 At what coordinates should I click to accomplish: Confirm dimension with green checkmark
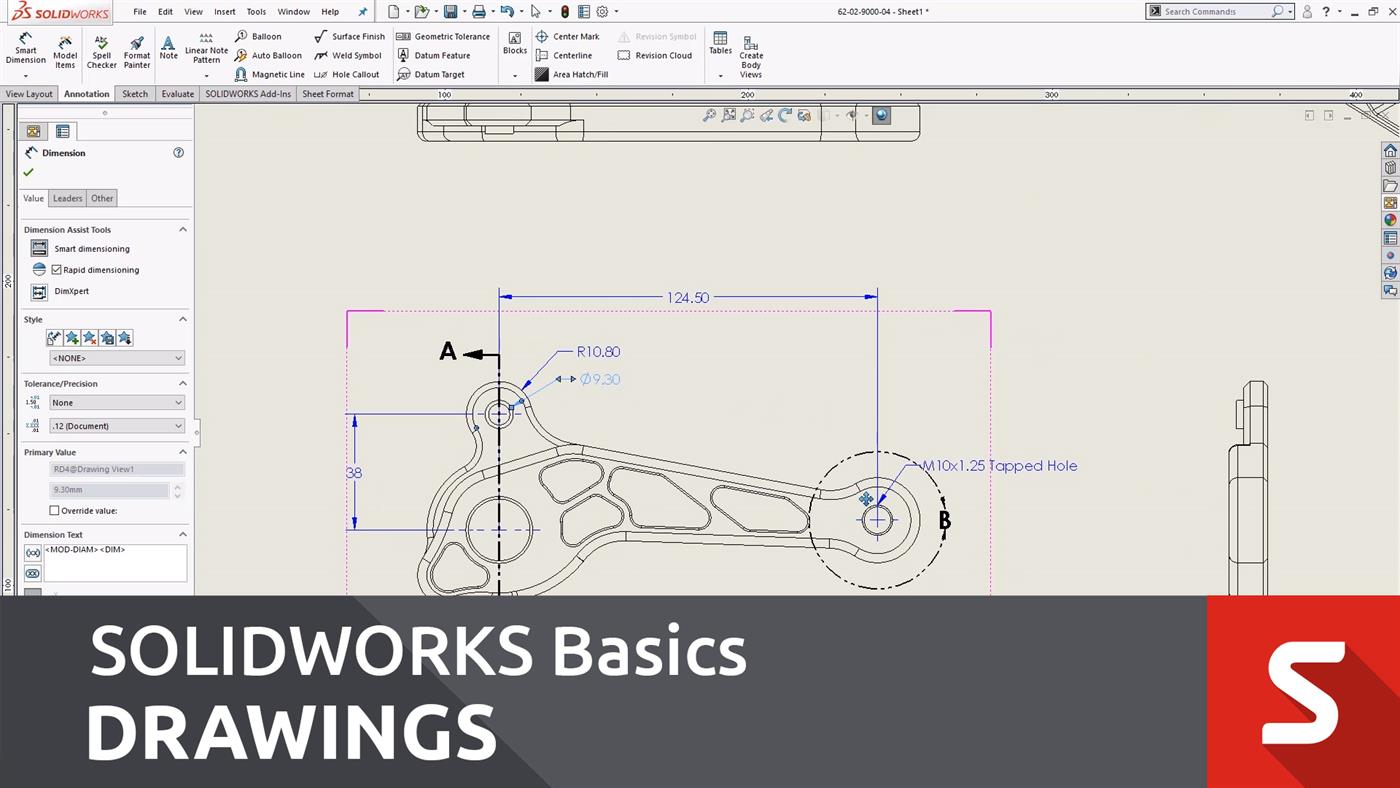pyautogui.click(x=28, y=171)
